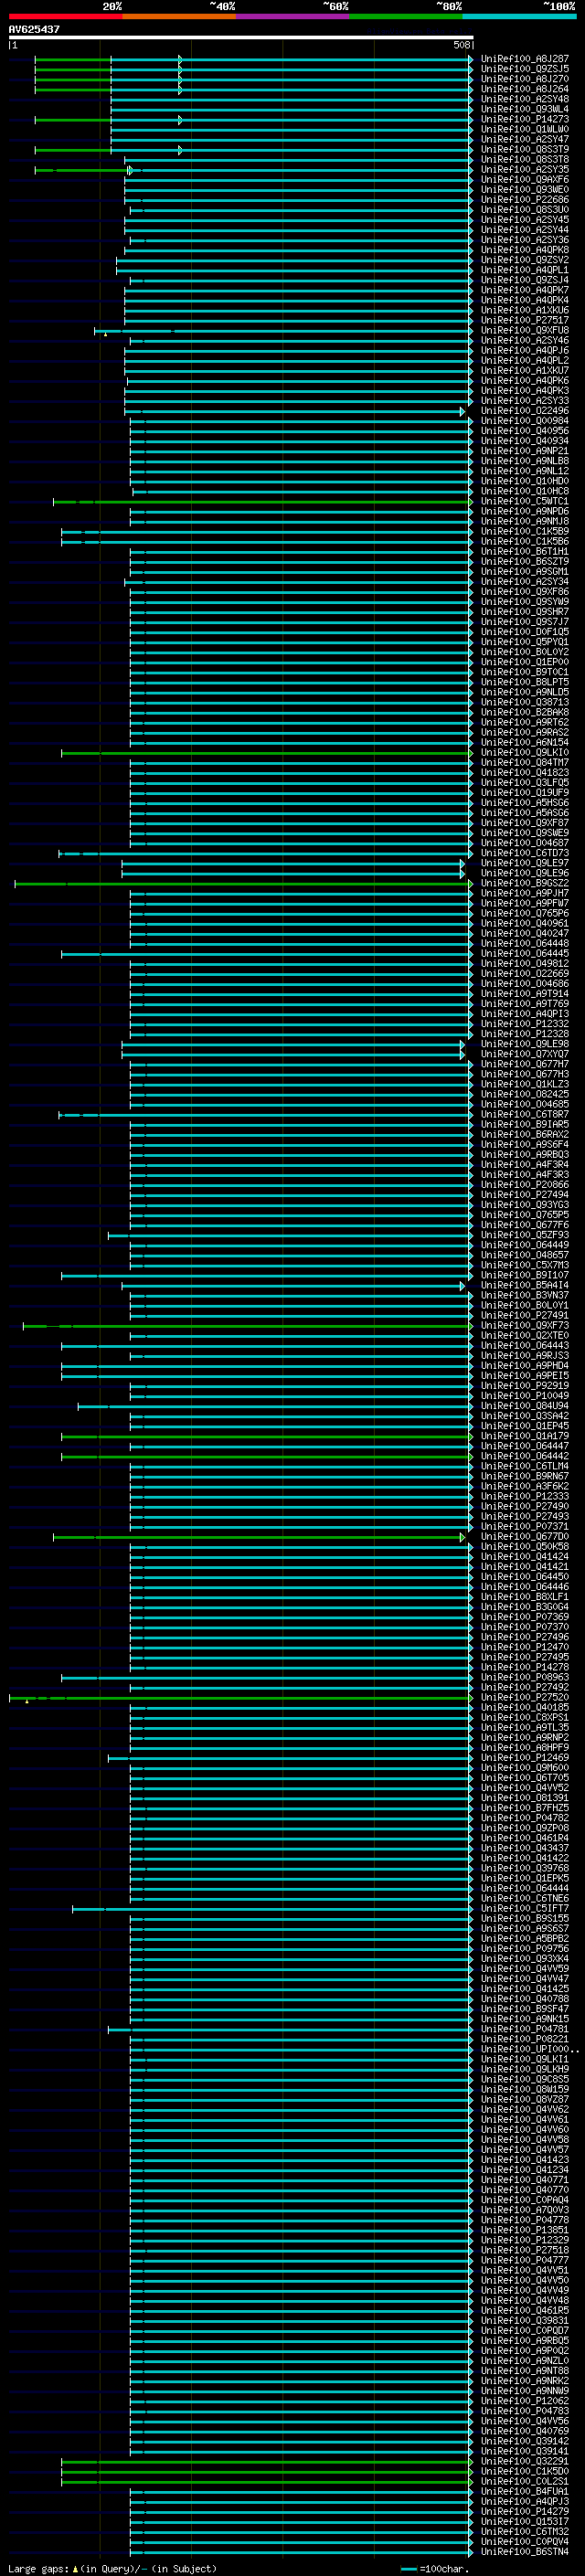Select hit label UniRef100_A2SY33
This screenshot has width=585, height=2576.
525,401
